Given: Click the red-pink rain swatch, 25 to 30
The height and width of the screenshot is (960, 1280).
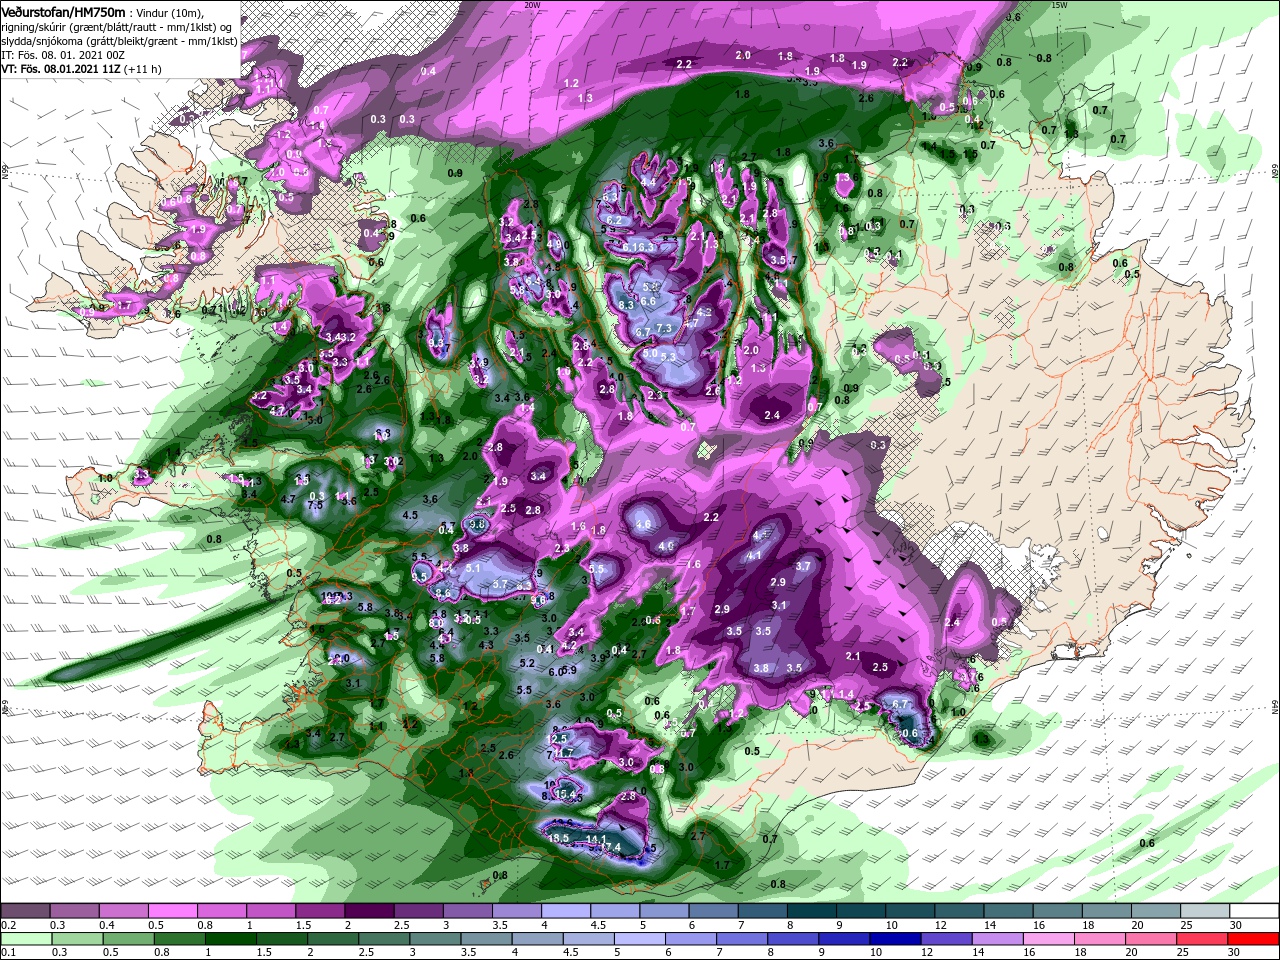Looking at the screenshot, I should point(1203,938).
